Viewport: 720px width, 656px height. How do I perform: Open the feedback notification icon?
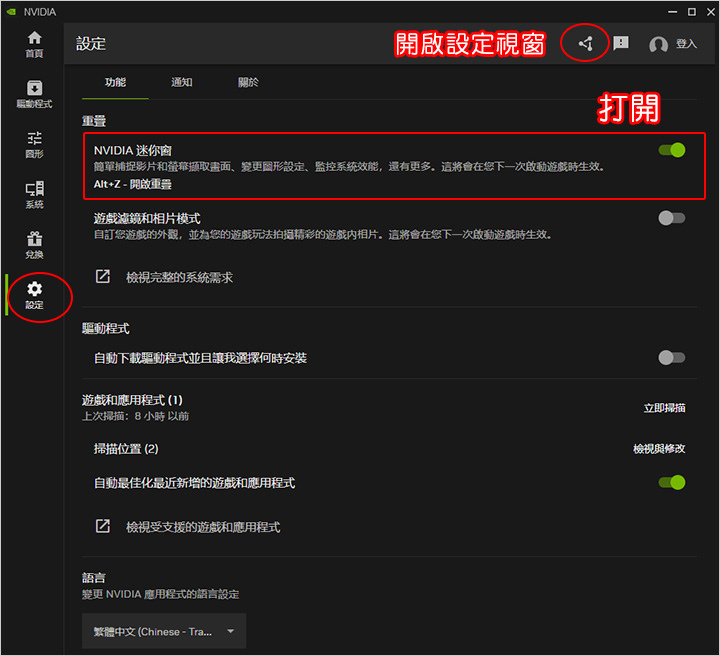pyautogui.click(x=621, y=43)
